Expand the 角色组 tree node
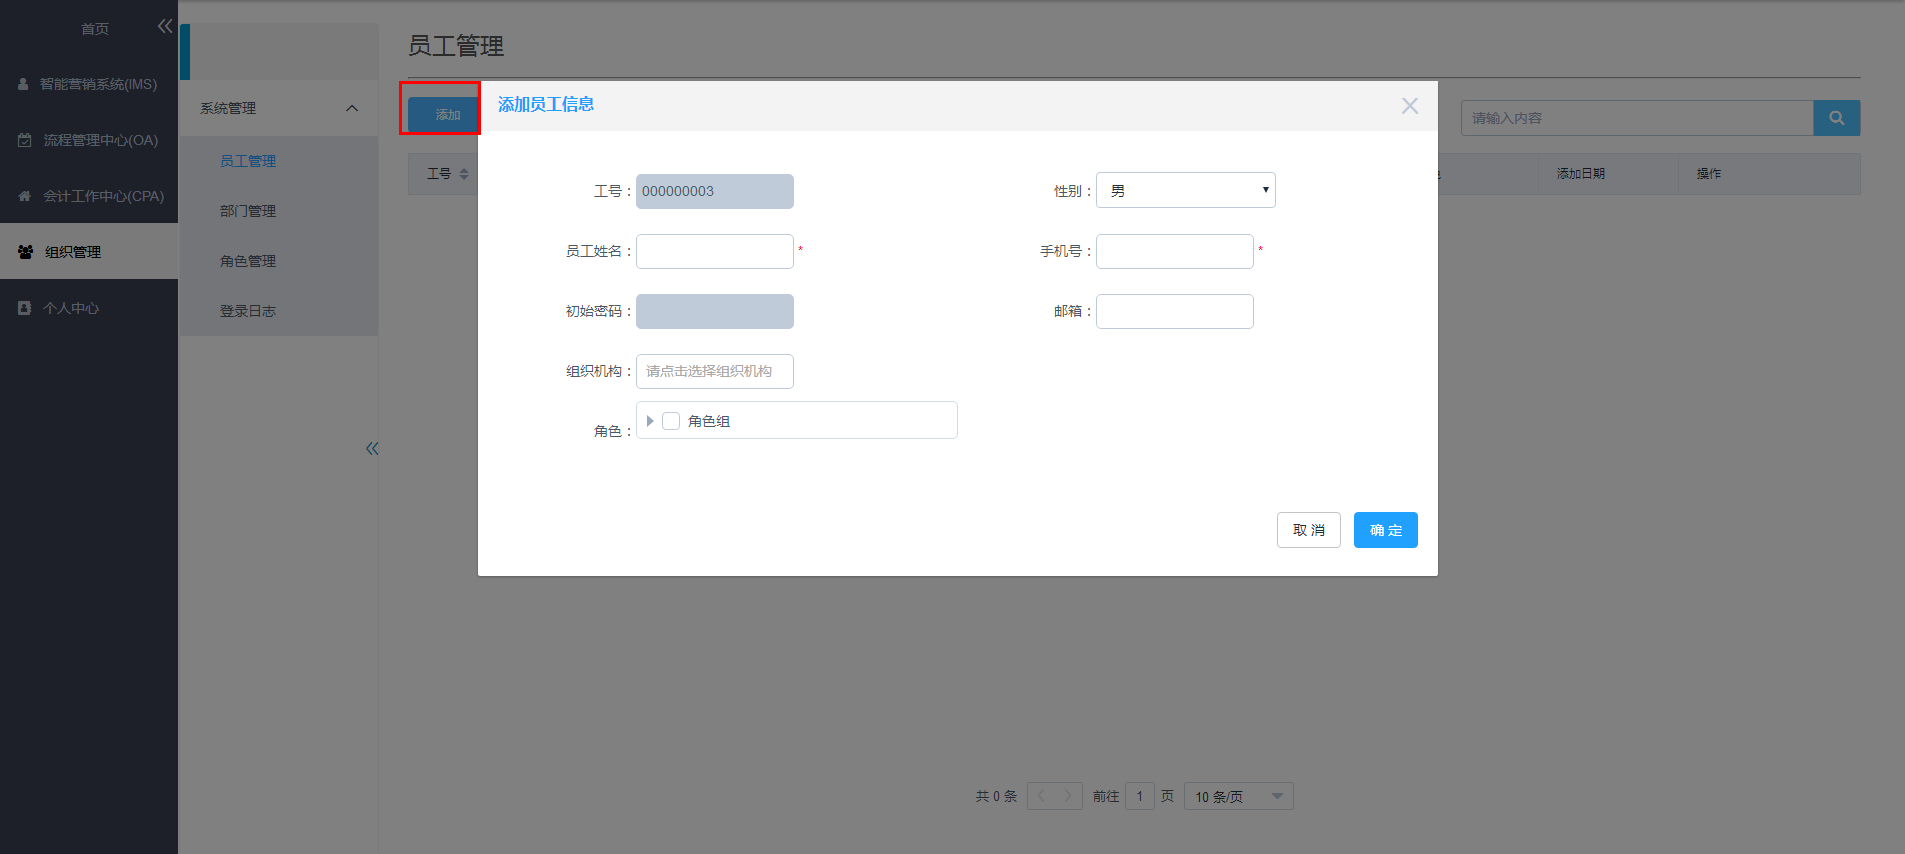 pyautogui.click(x=650, y=421)
